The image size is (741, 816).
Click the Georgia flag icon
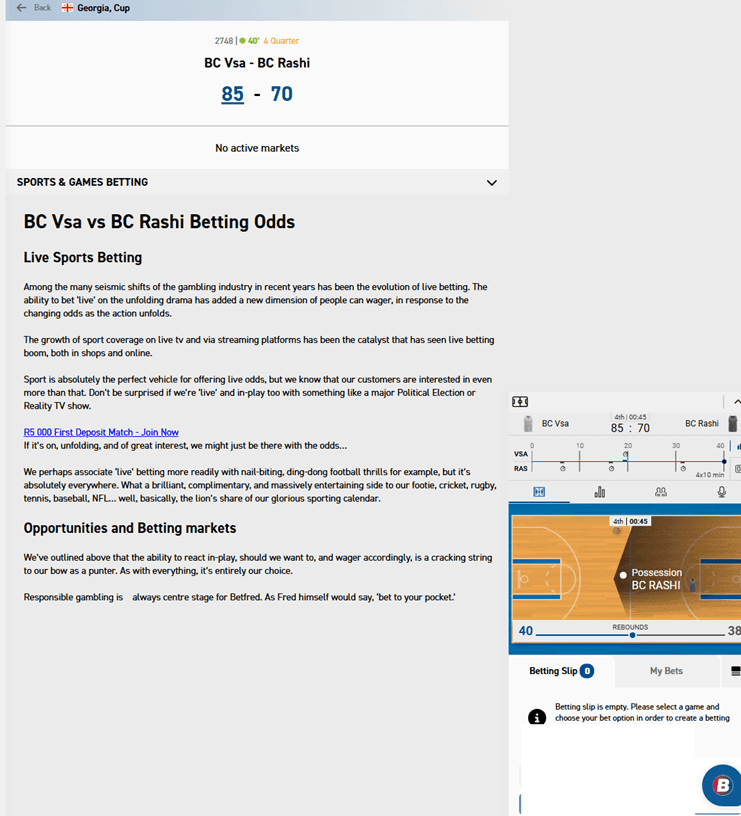coord(68,8)
